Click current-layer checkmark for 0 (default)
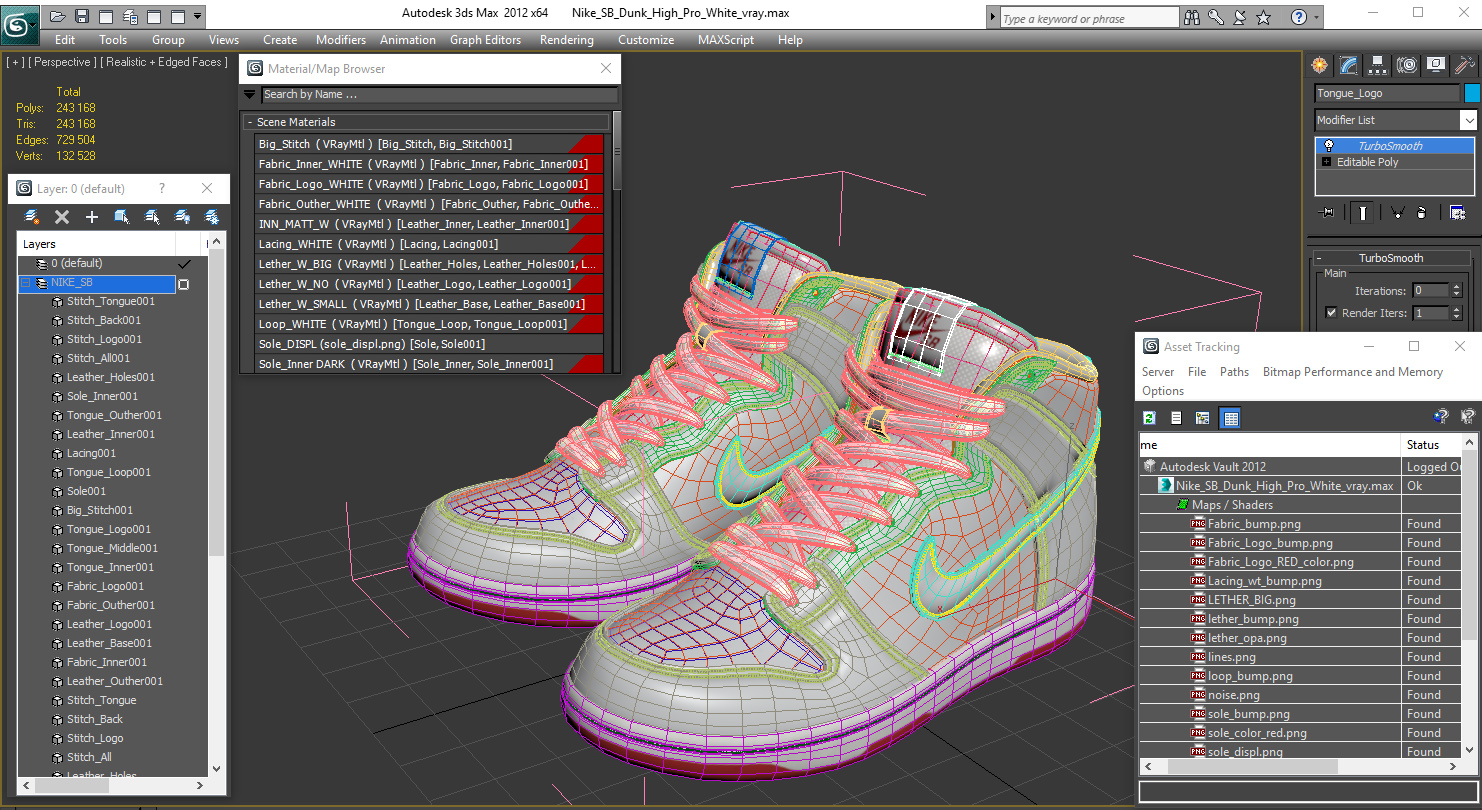 coord(184,264)
